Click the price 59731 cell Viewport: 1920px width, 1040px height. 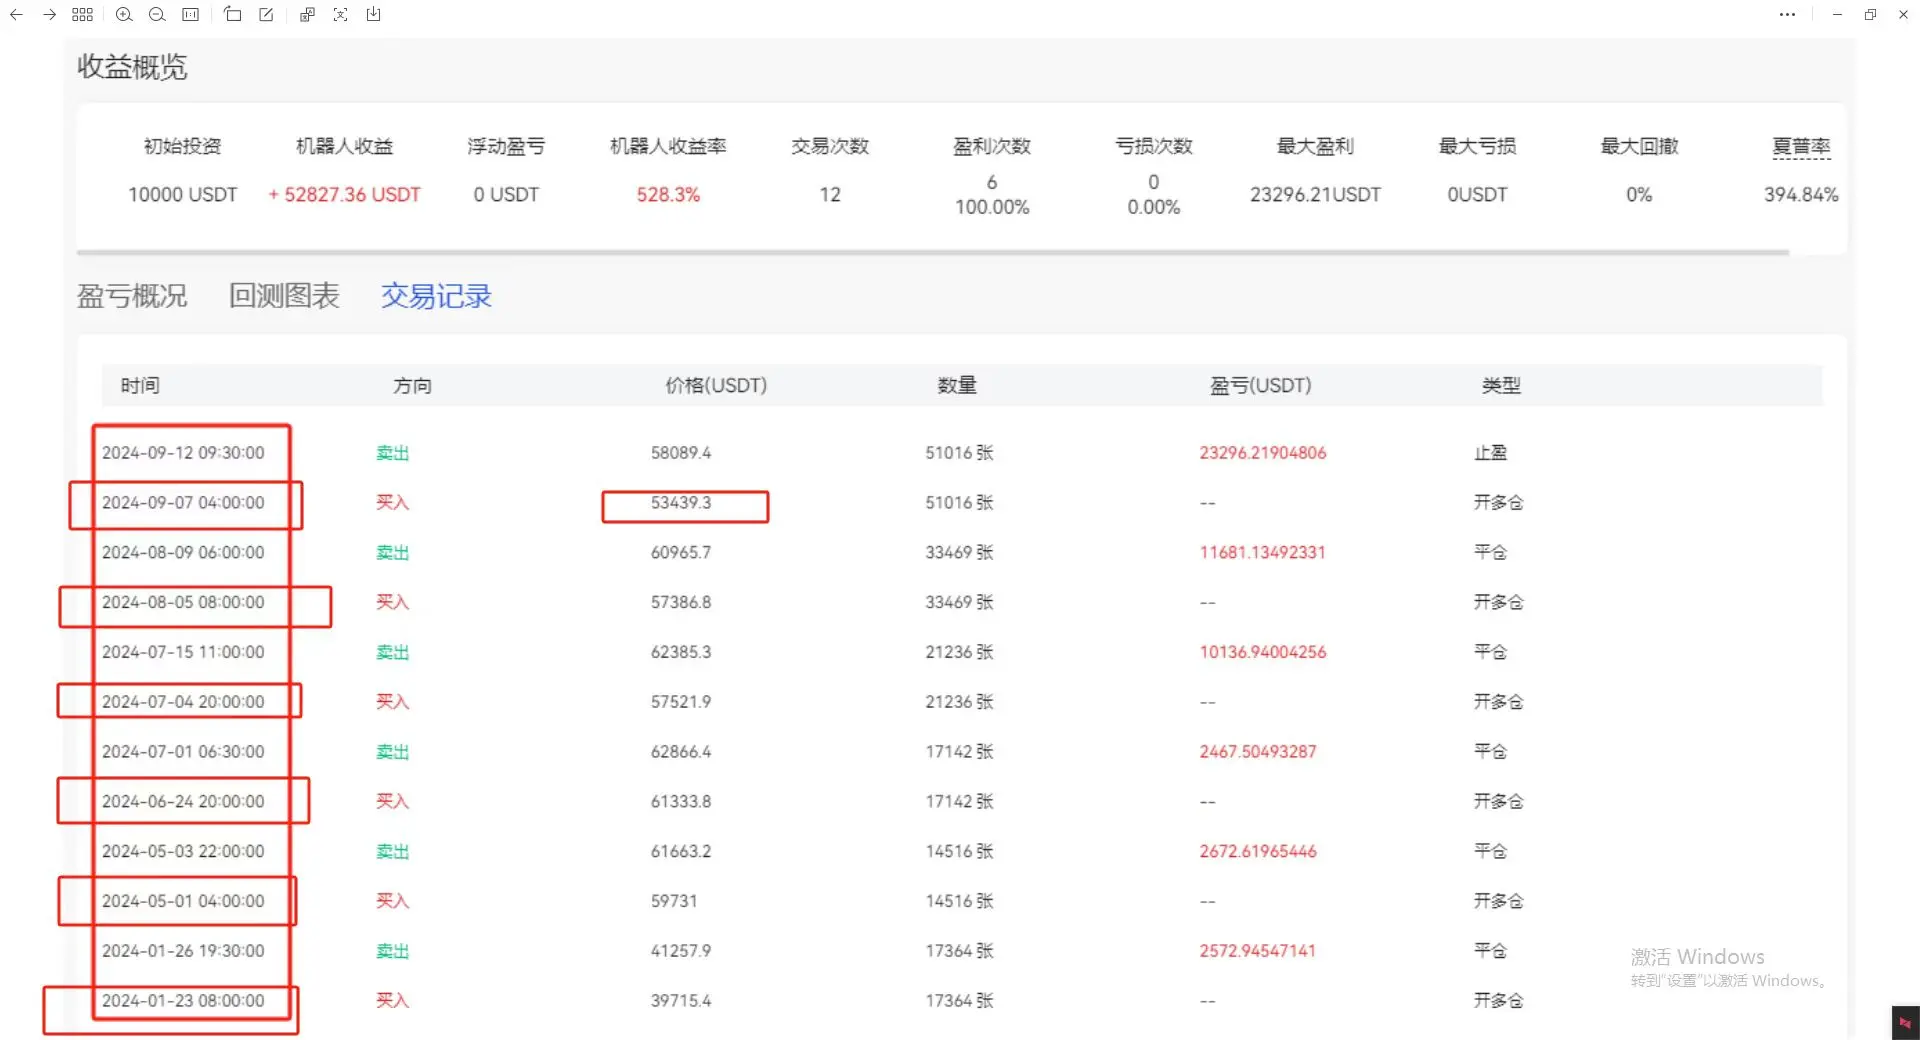coord(674,901)
